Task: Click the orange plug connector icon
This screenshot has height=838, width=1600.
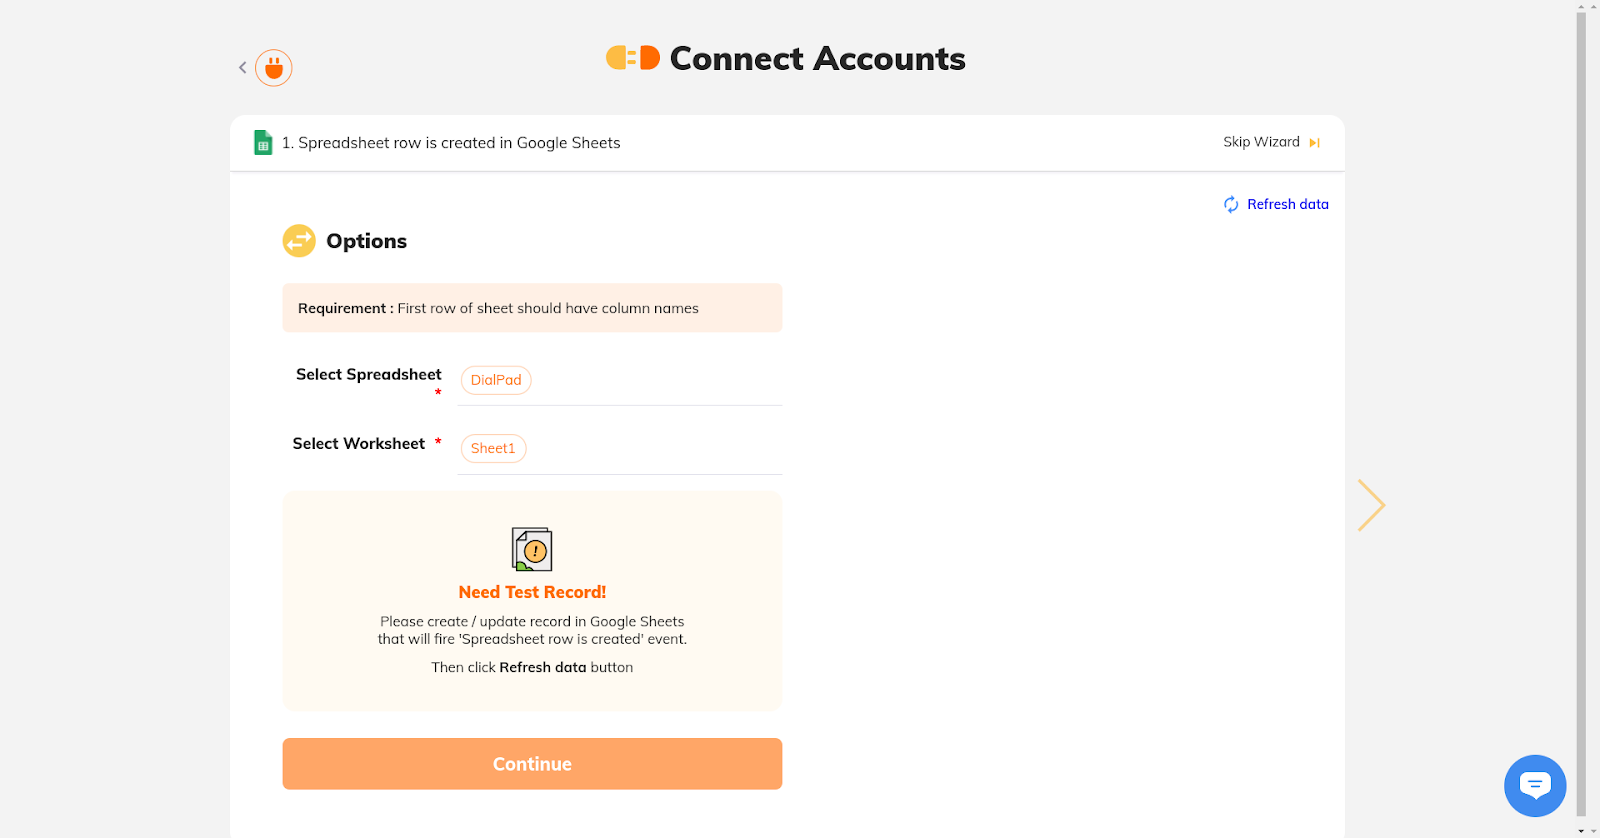Action: click(274, 68)
